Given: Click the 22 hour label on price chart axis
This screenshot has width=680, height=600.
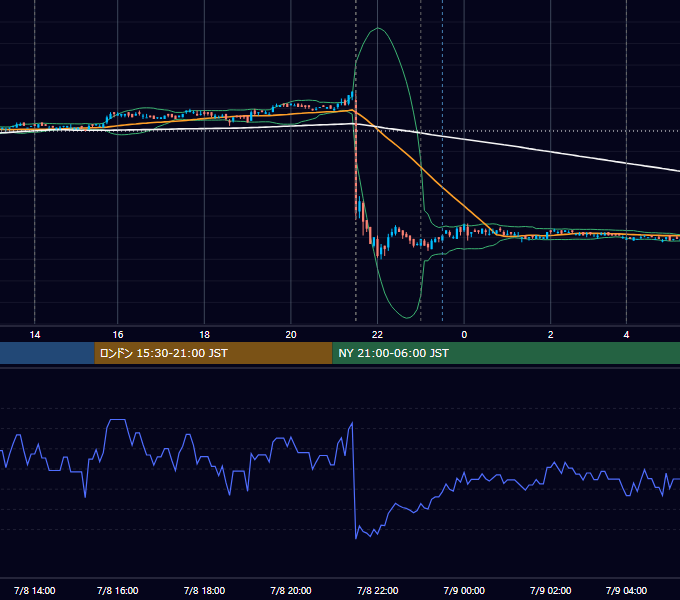Looking at the screenshot, I should point(377,335).
